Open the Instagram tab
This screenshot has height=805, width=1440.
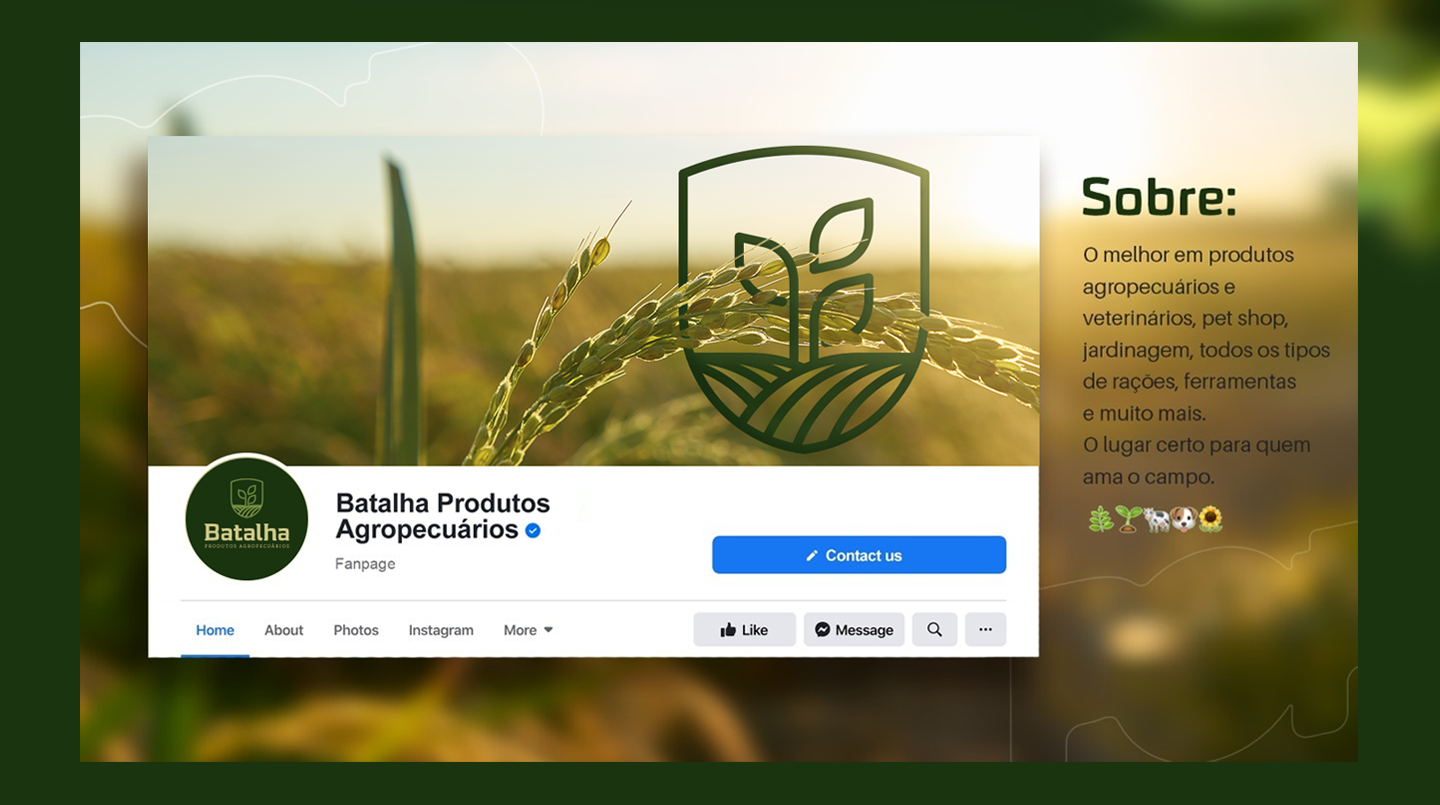tap(441, 630)
